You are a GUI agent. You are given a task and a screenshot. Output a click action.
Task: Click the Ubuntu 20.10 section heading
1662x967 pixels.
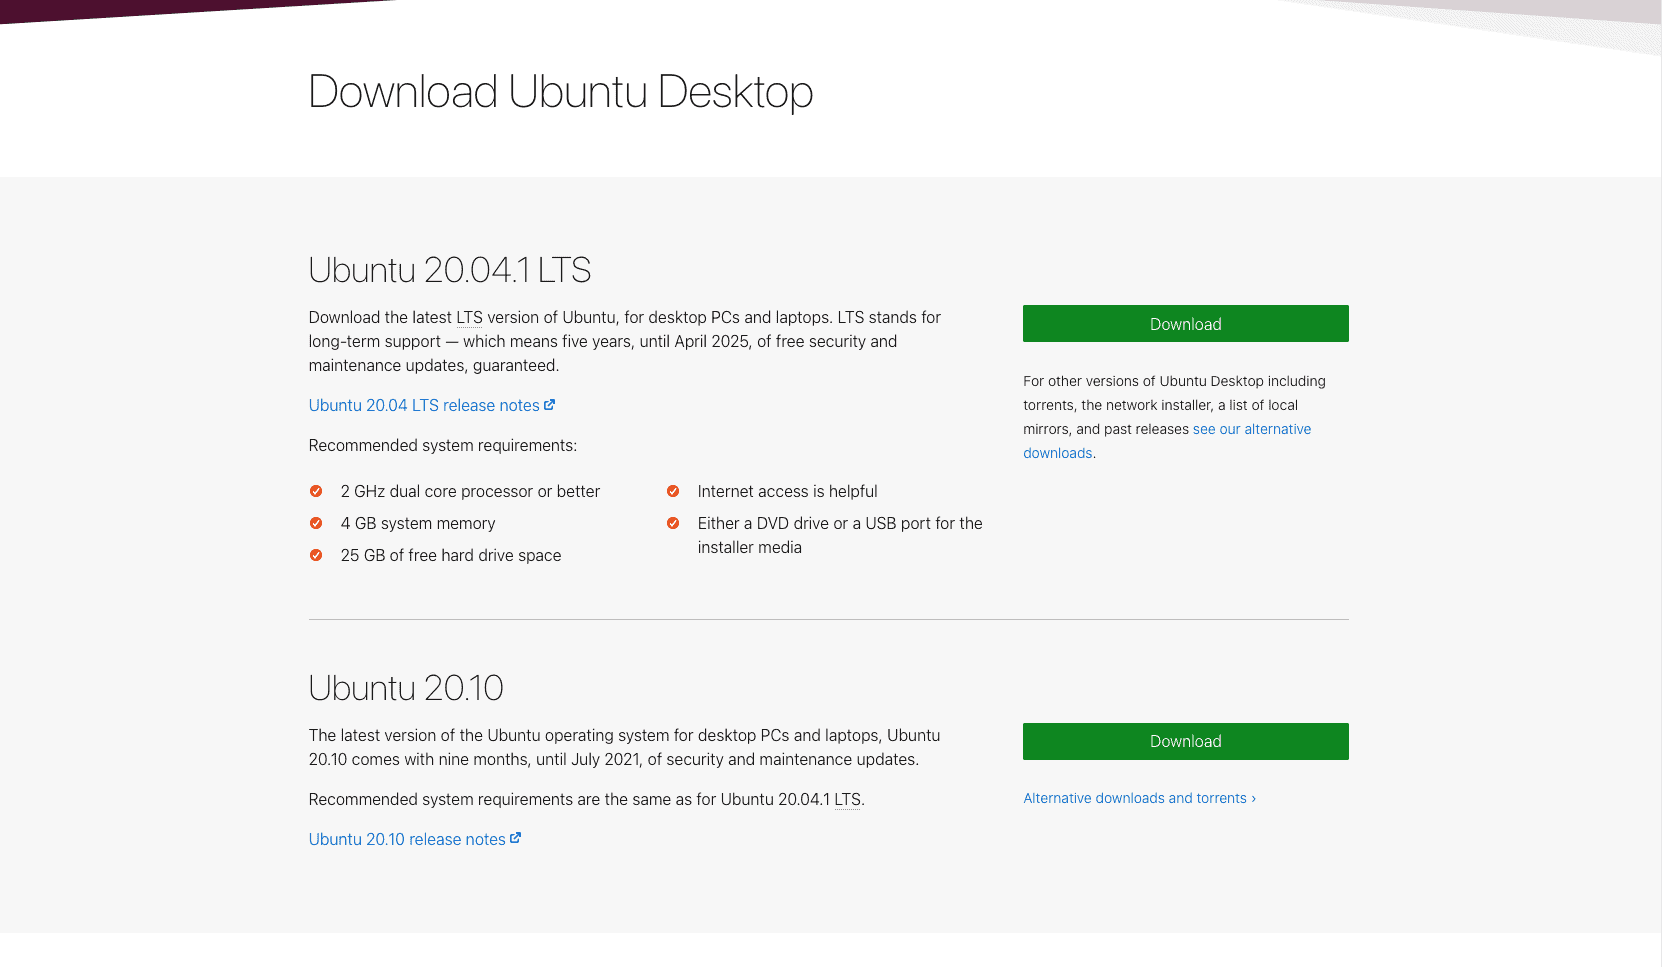(406, 688)
